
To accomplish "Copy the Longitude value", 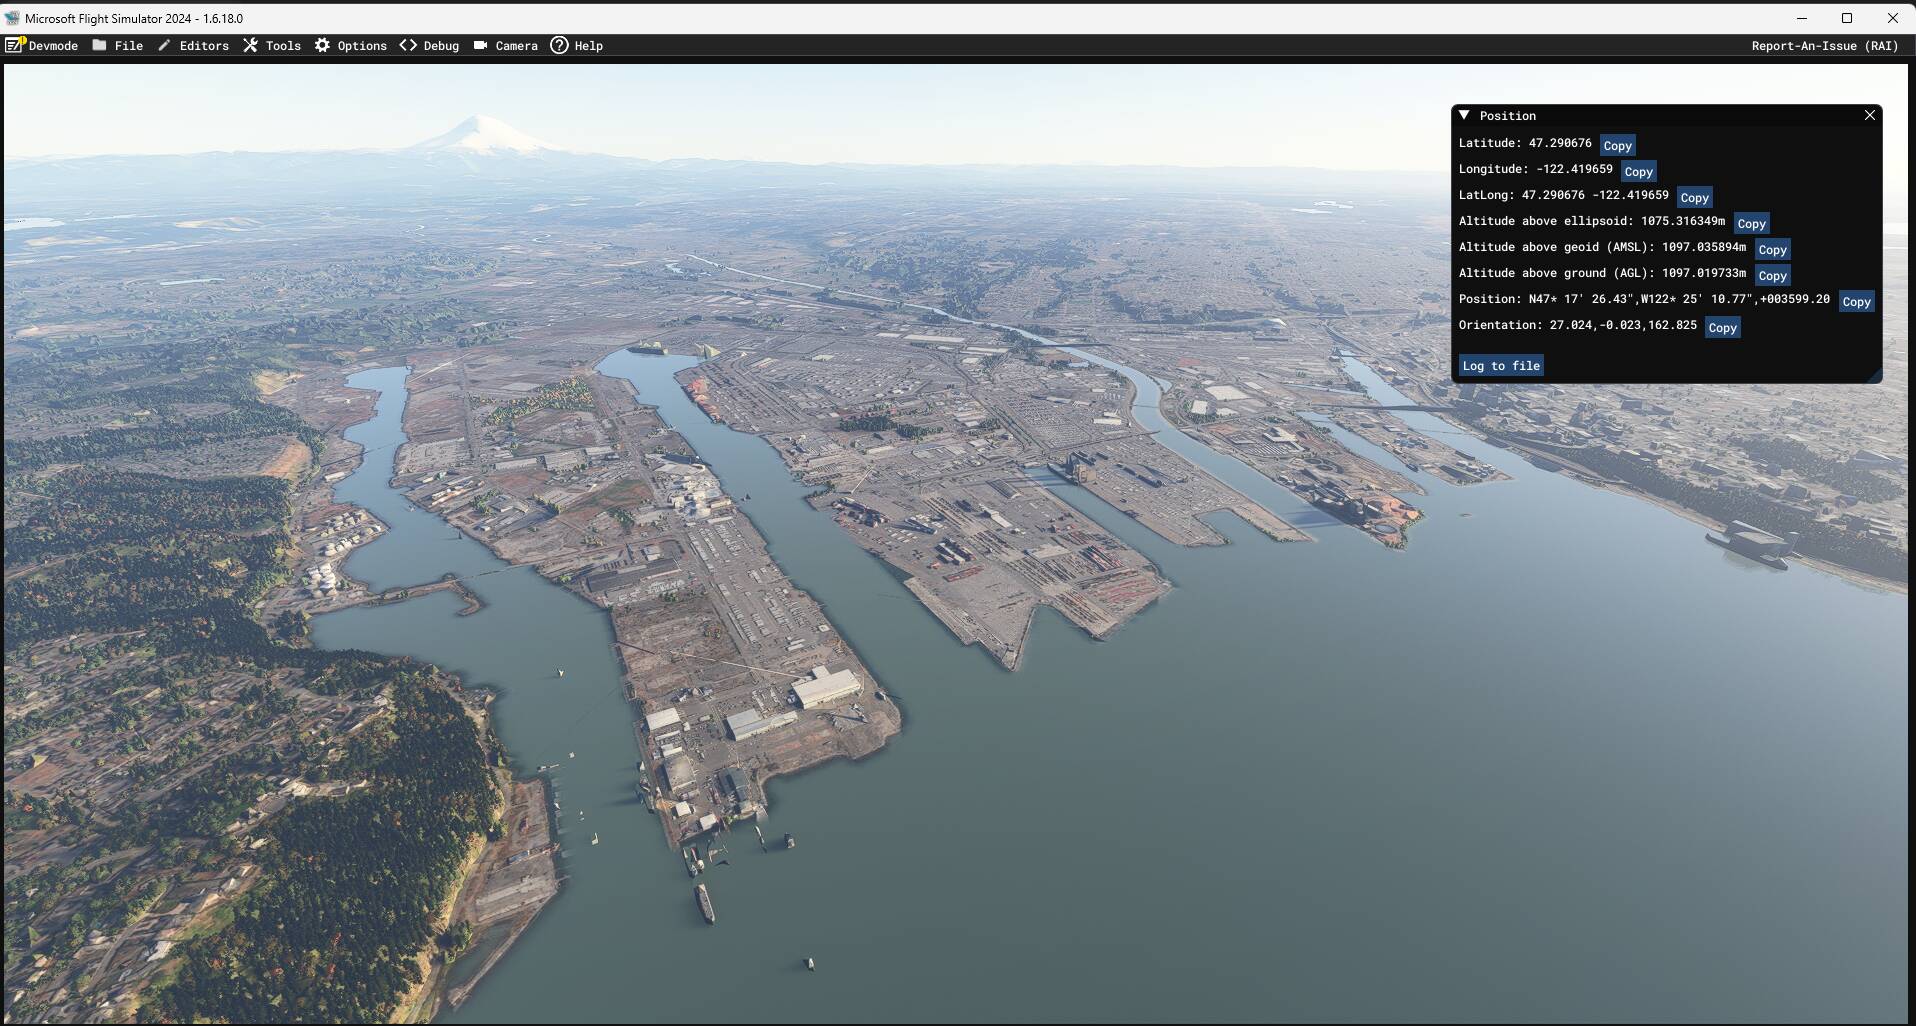I will (x=1637, y=172).
